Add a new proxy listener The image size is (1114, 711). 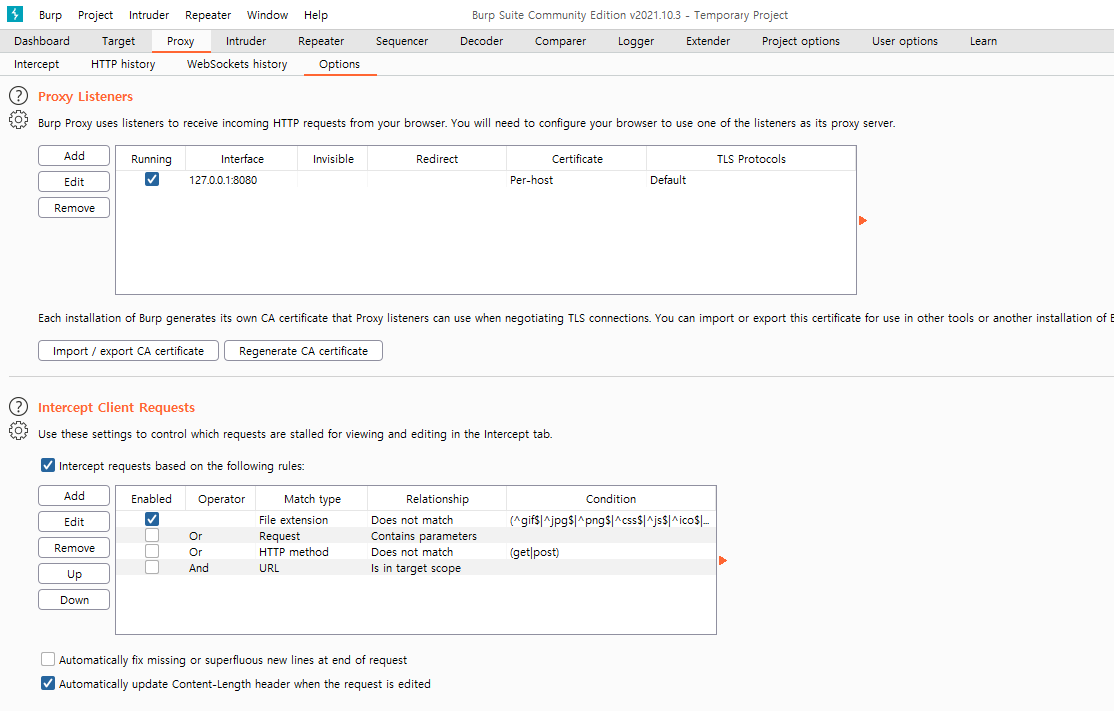point(74,156)
